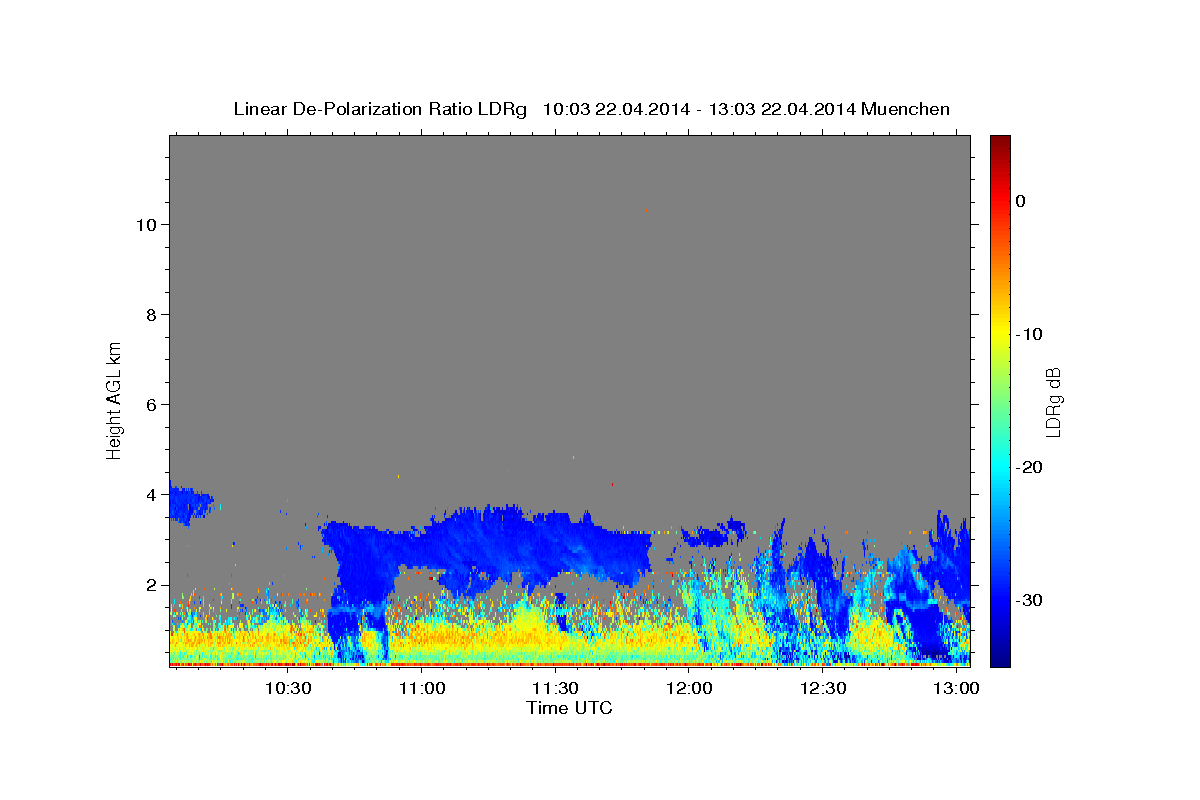Screen dimensions: 1200x800
Task: Click the 13:00 time tick label
Action: tap(955, 689)
